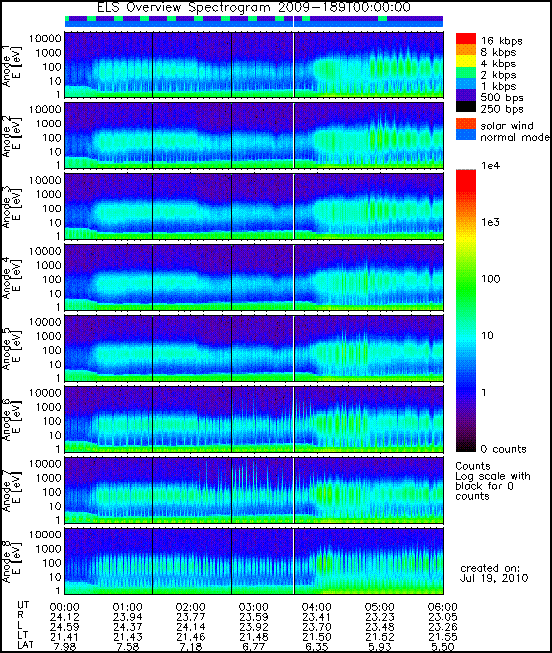Click the solar wind mode swatch
The image size is (552, 653).
[466, 124]
